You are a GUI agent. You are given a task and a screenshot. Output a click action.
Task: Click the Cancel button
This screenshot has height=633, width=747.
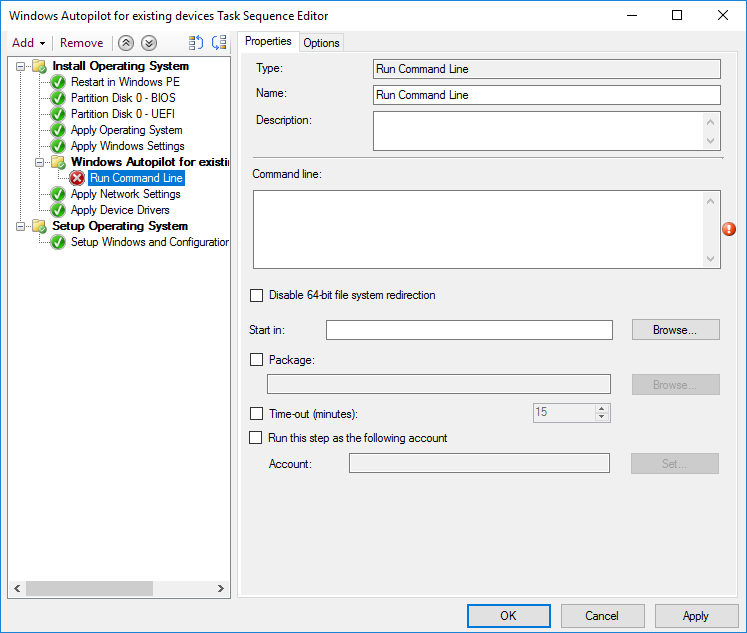(x=602, y=616)
